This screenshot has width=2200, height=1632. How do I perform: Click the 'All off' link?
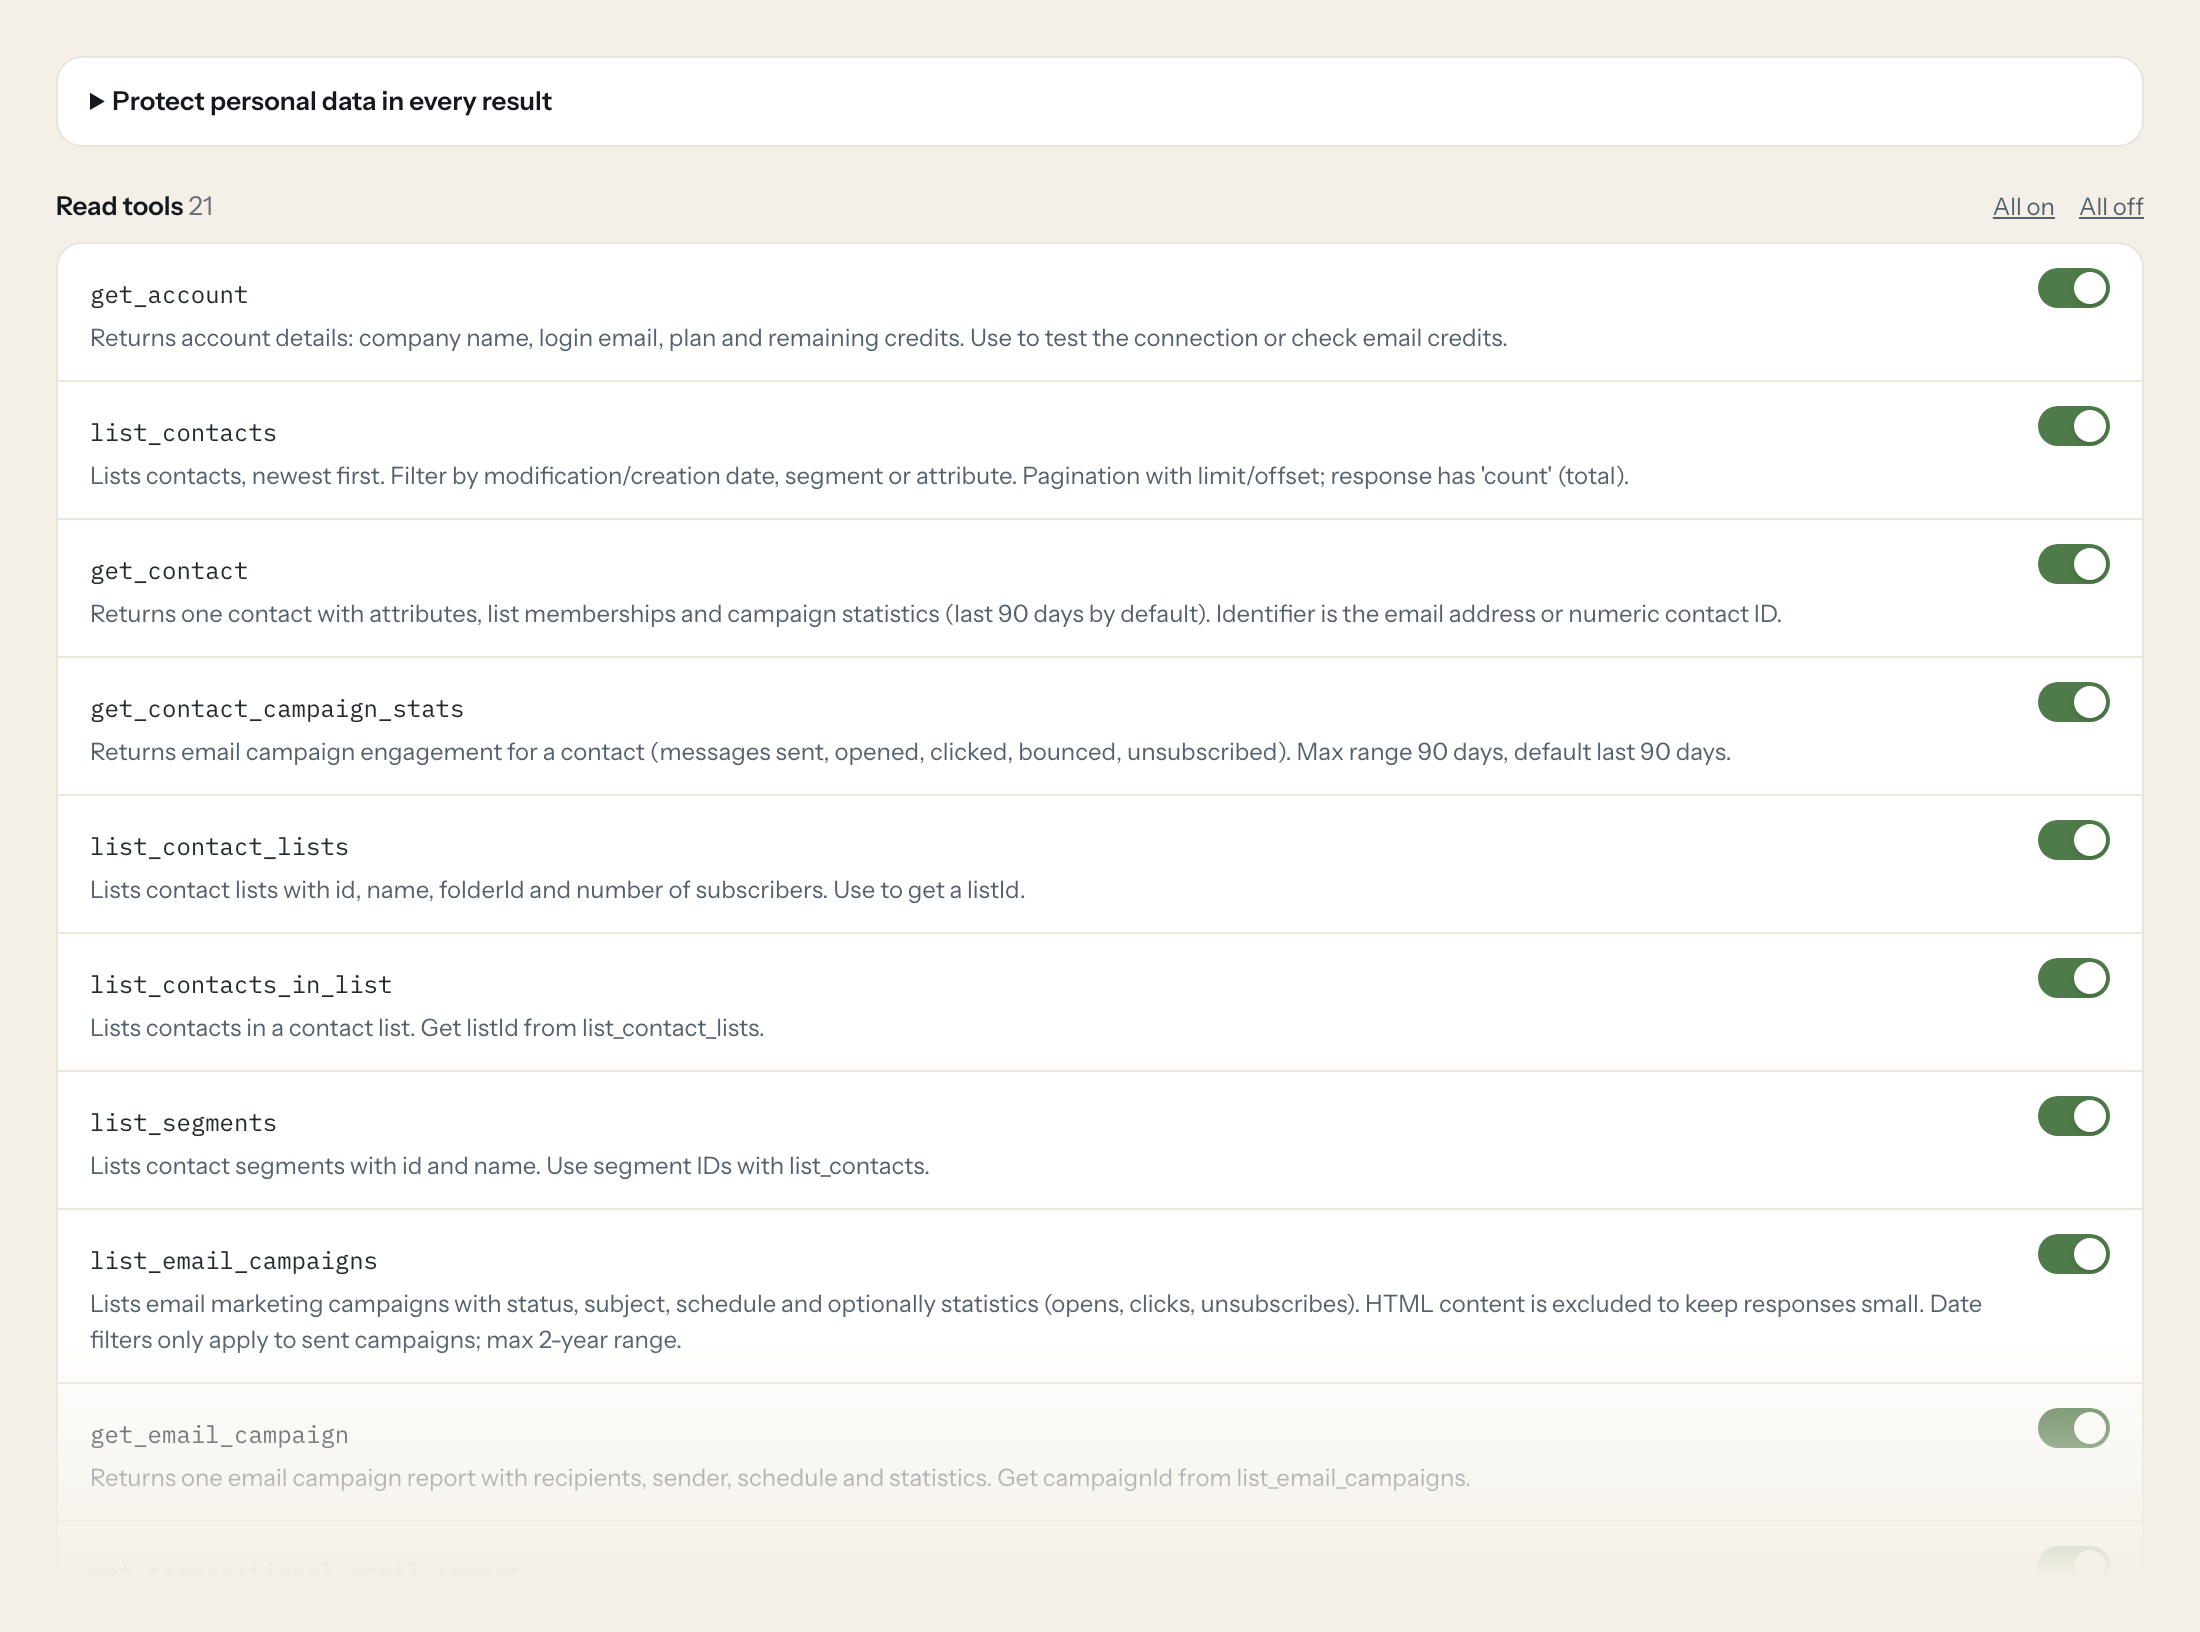(x=2111, y=207)
